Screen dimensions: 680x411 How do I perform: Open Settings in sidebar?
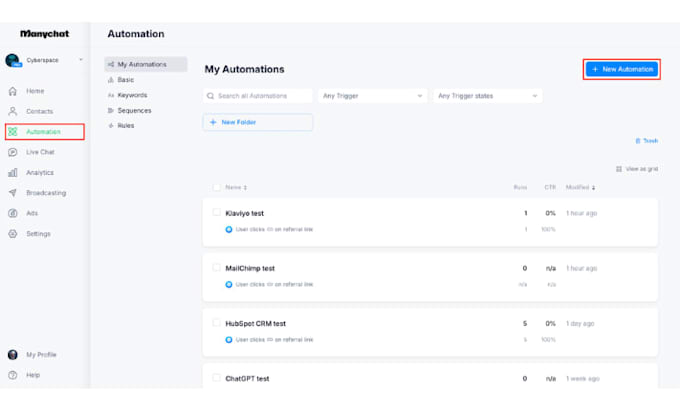38,234
